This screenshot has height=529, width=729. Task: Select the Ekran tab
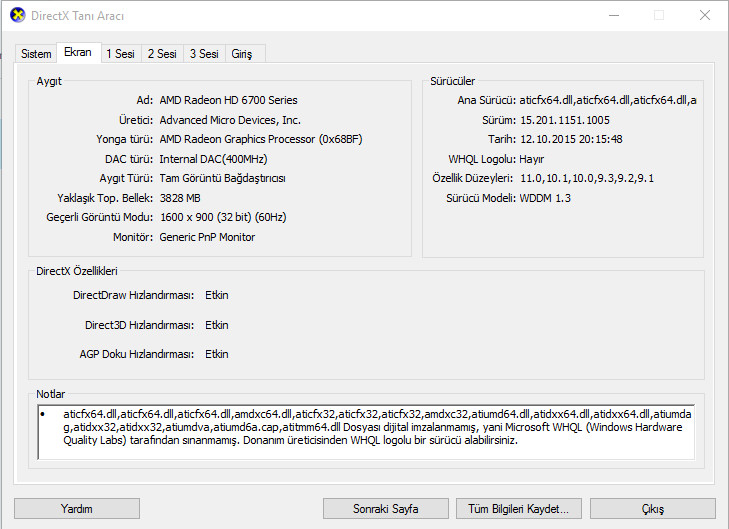pyautogui.click(x=78, y=52)
